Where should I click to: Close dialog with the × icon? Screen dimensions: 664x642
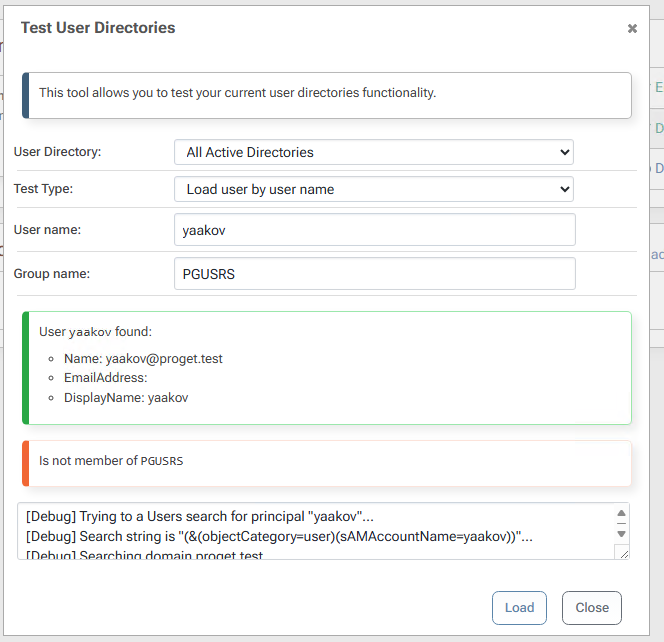tap(632, 29)
